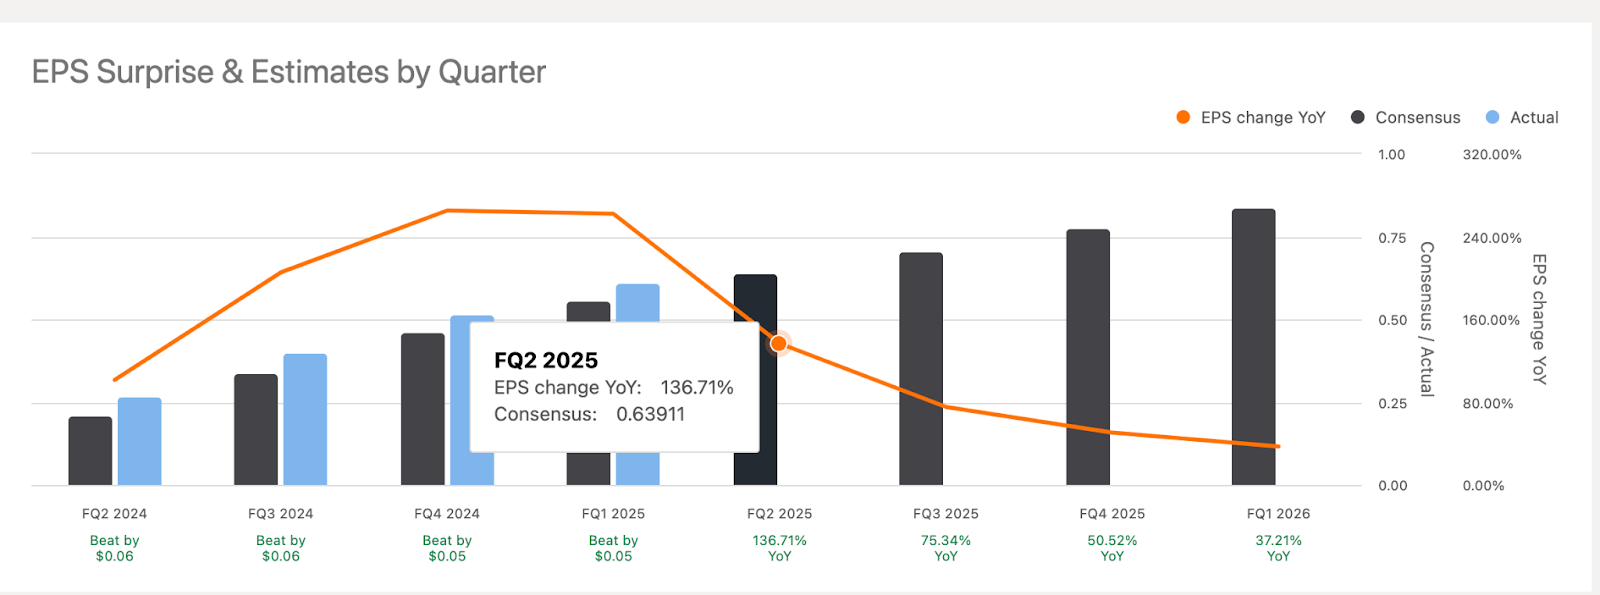Click the FQ4 2024 quarter label
This screenshot has width=1600, height=595.
(x=447, y=514)
